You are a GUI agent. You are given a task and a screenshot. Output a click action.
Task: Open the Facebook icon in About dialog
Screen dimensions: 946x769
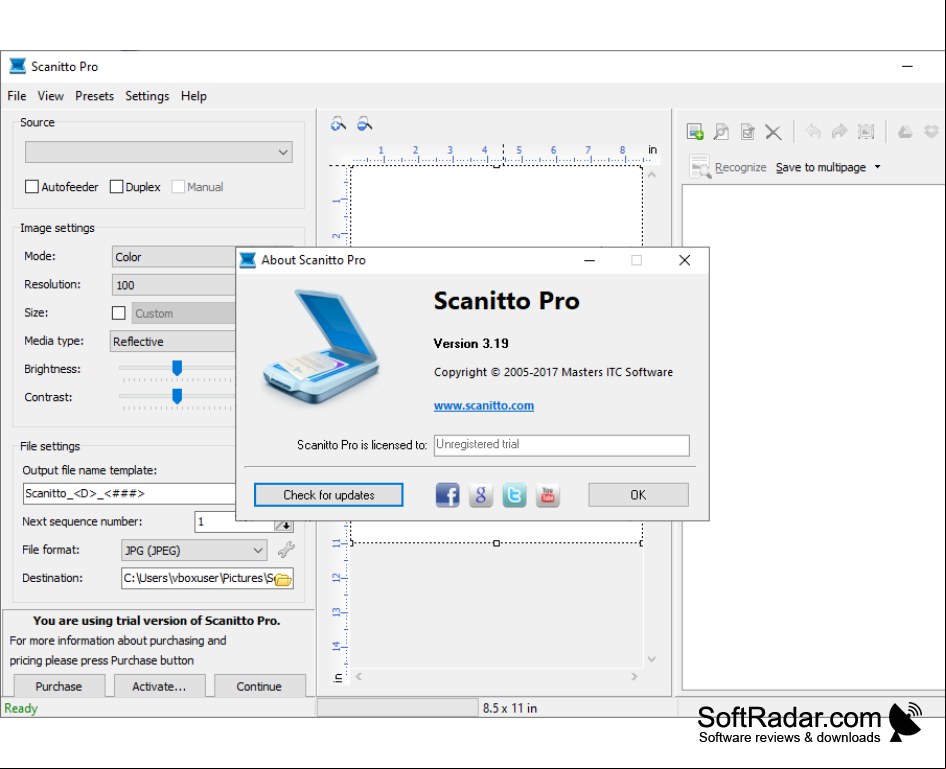[x=447, y=495]
